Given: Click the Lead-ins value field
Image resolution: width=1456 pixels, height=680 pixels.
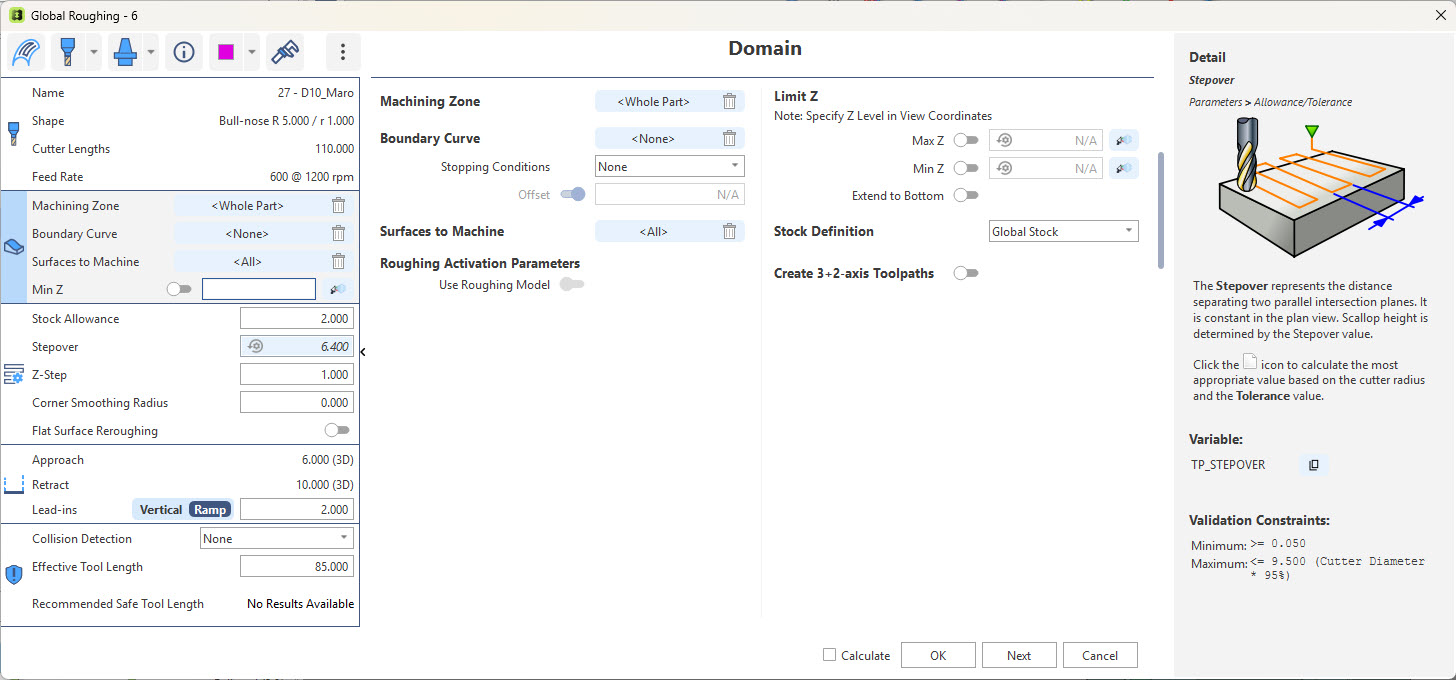Looking at the screenshot, I should 297,510.
